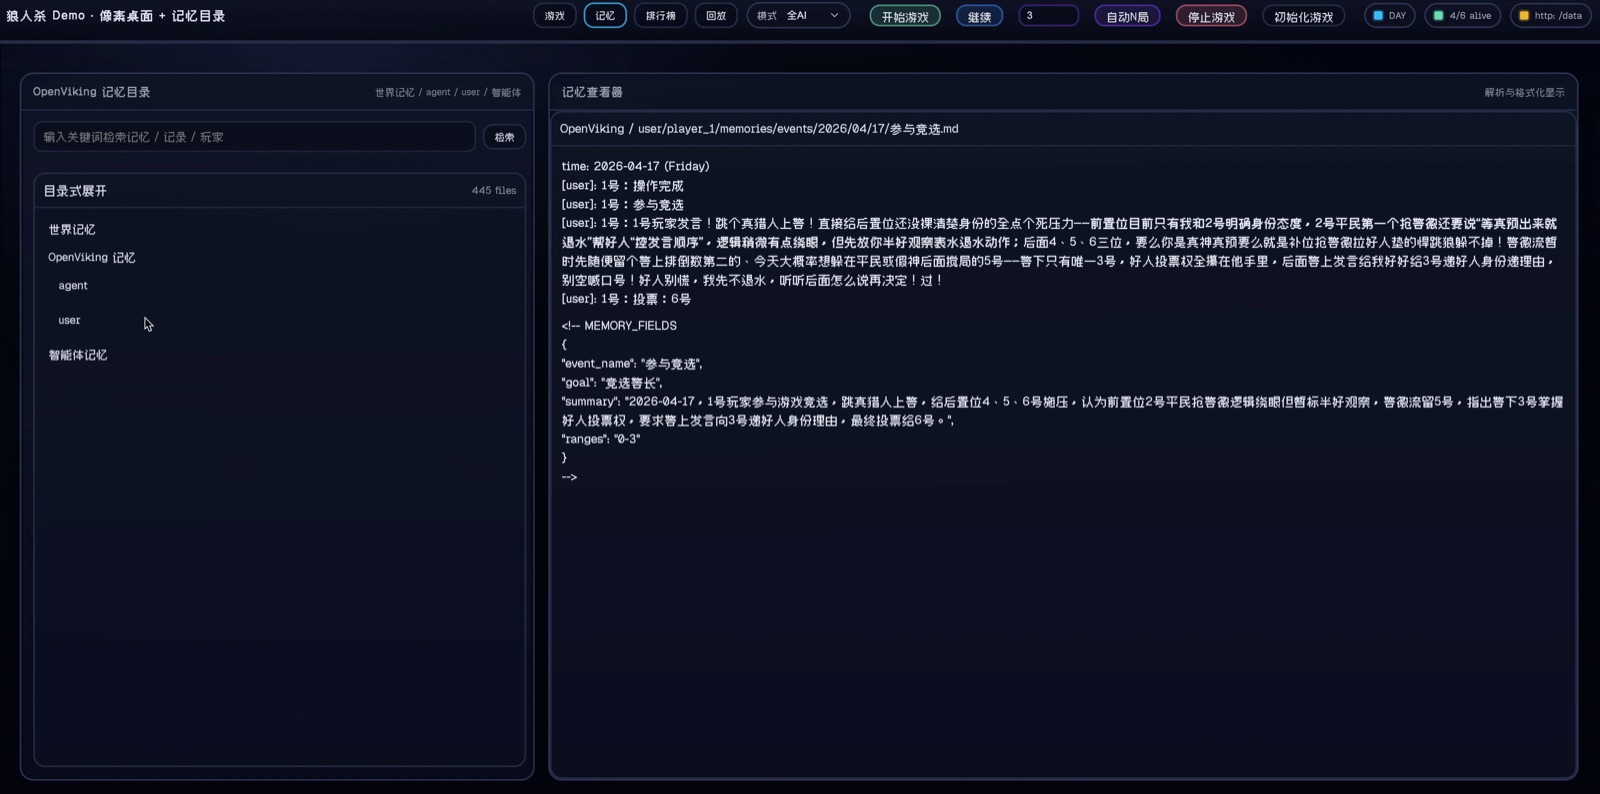
Task: Click the 世界记忆 / agent / user breadcrumb text
Action: pyautogui.click(x=448, y=93)
